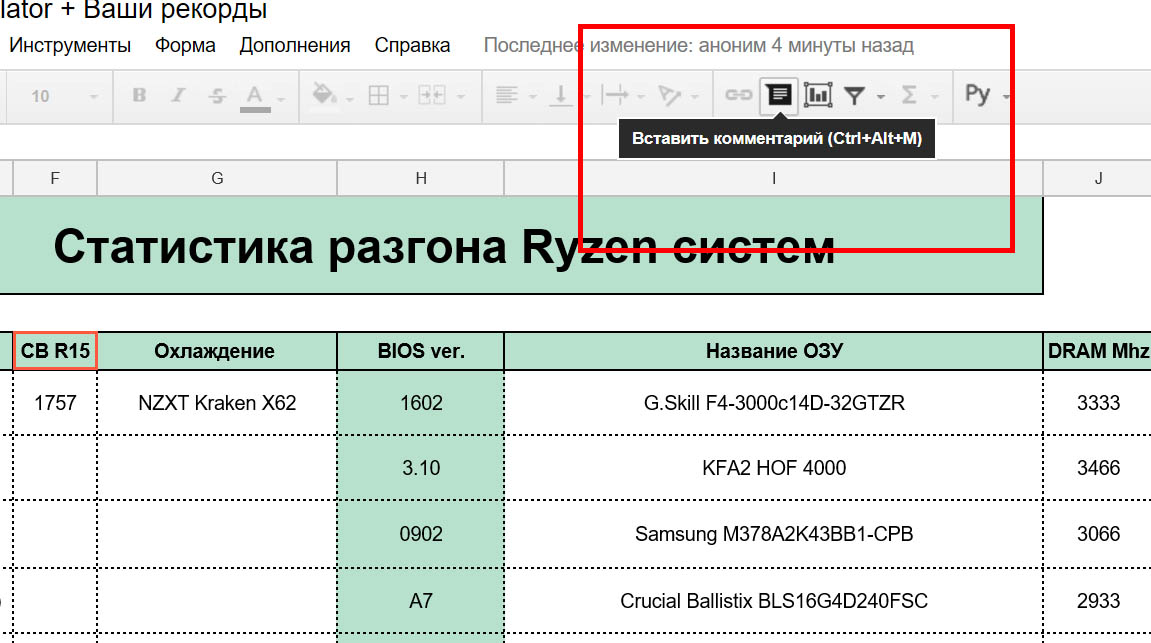Viewport: 1151px width, 643px height.
Task: Select DRAM frequency cell 2933
Action: (1097, 601)
